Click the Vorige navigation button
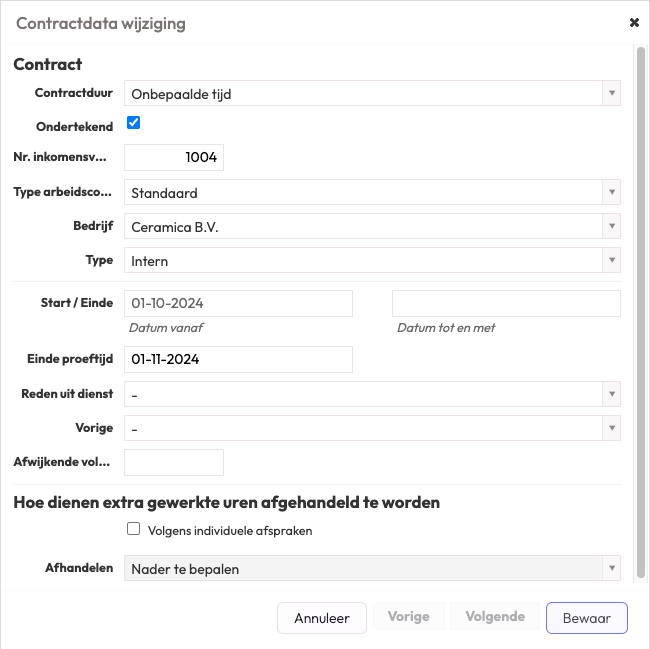650x649 pixels. tap(408, 617)
